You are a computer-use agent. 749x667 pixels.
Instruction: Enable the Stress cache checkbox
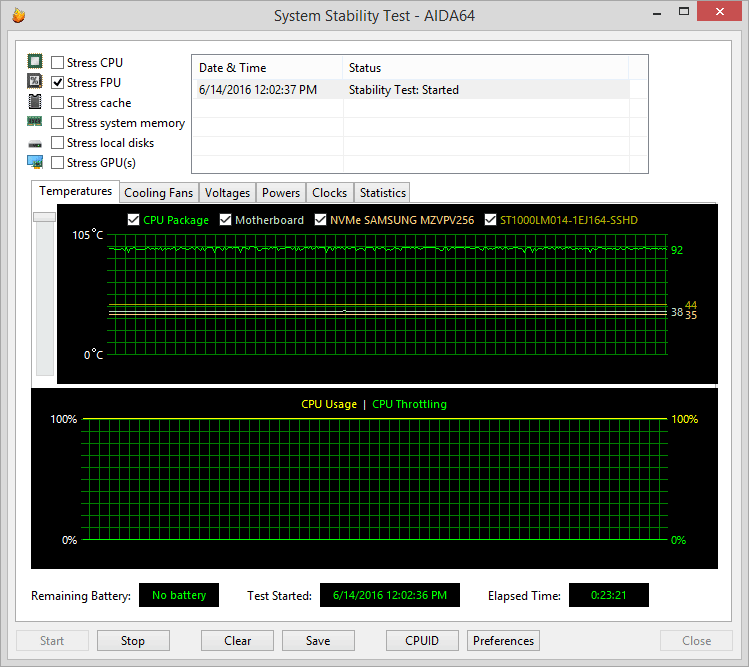click(57, 103)
